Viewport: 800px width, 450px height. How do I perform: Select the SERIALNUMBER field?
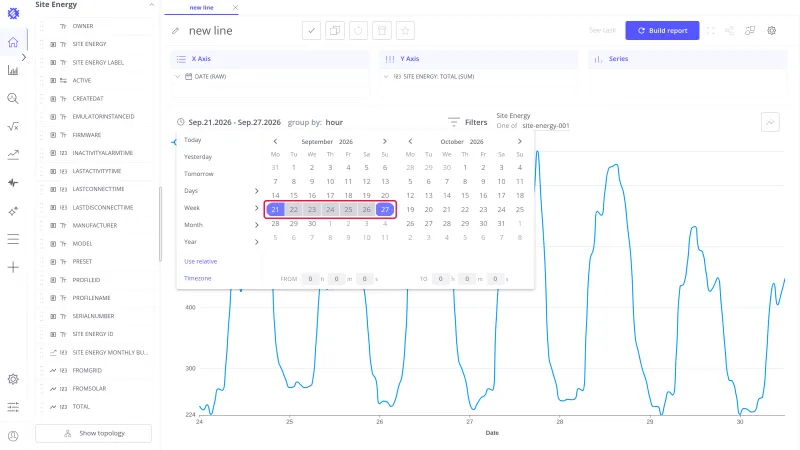pos(93,316)
